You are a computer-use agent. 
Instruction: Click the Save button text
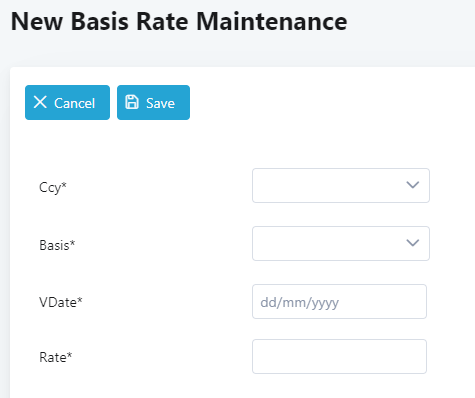[x=160, y=103]
